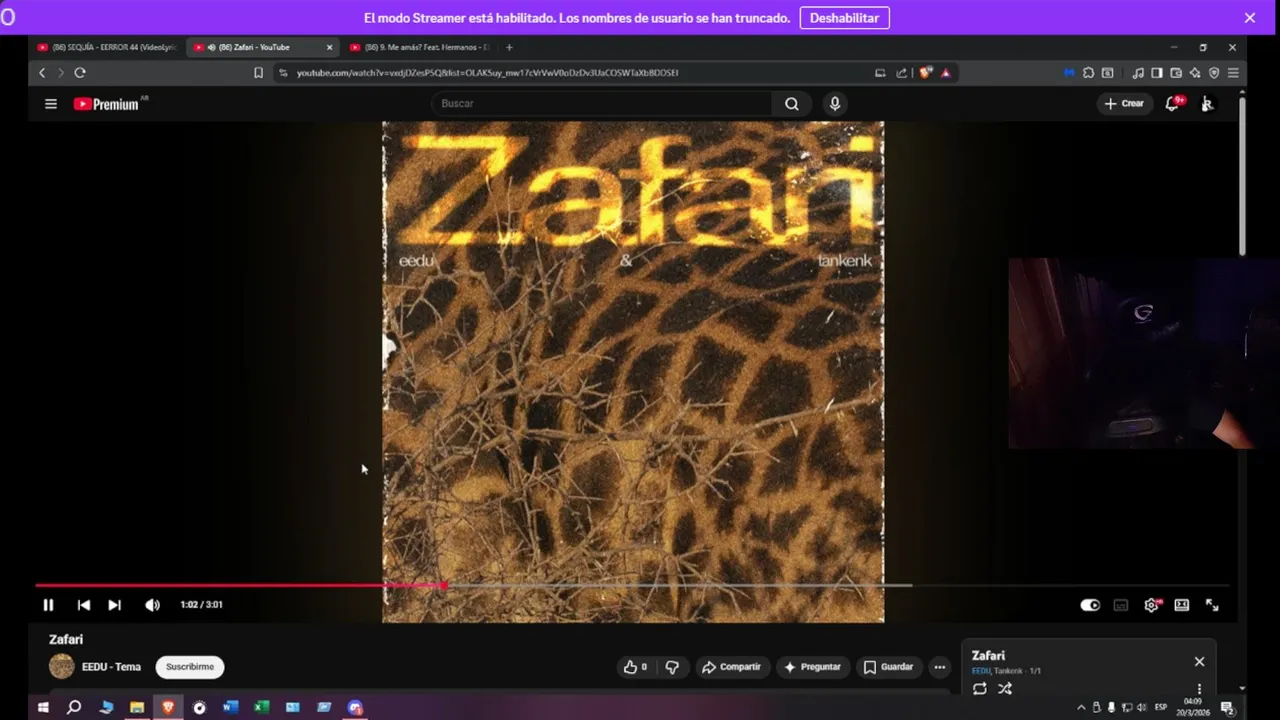This screenshot has height=720, width=1280.
Task: Like the Zafari video
Action: [x=635, y=667]
